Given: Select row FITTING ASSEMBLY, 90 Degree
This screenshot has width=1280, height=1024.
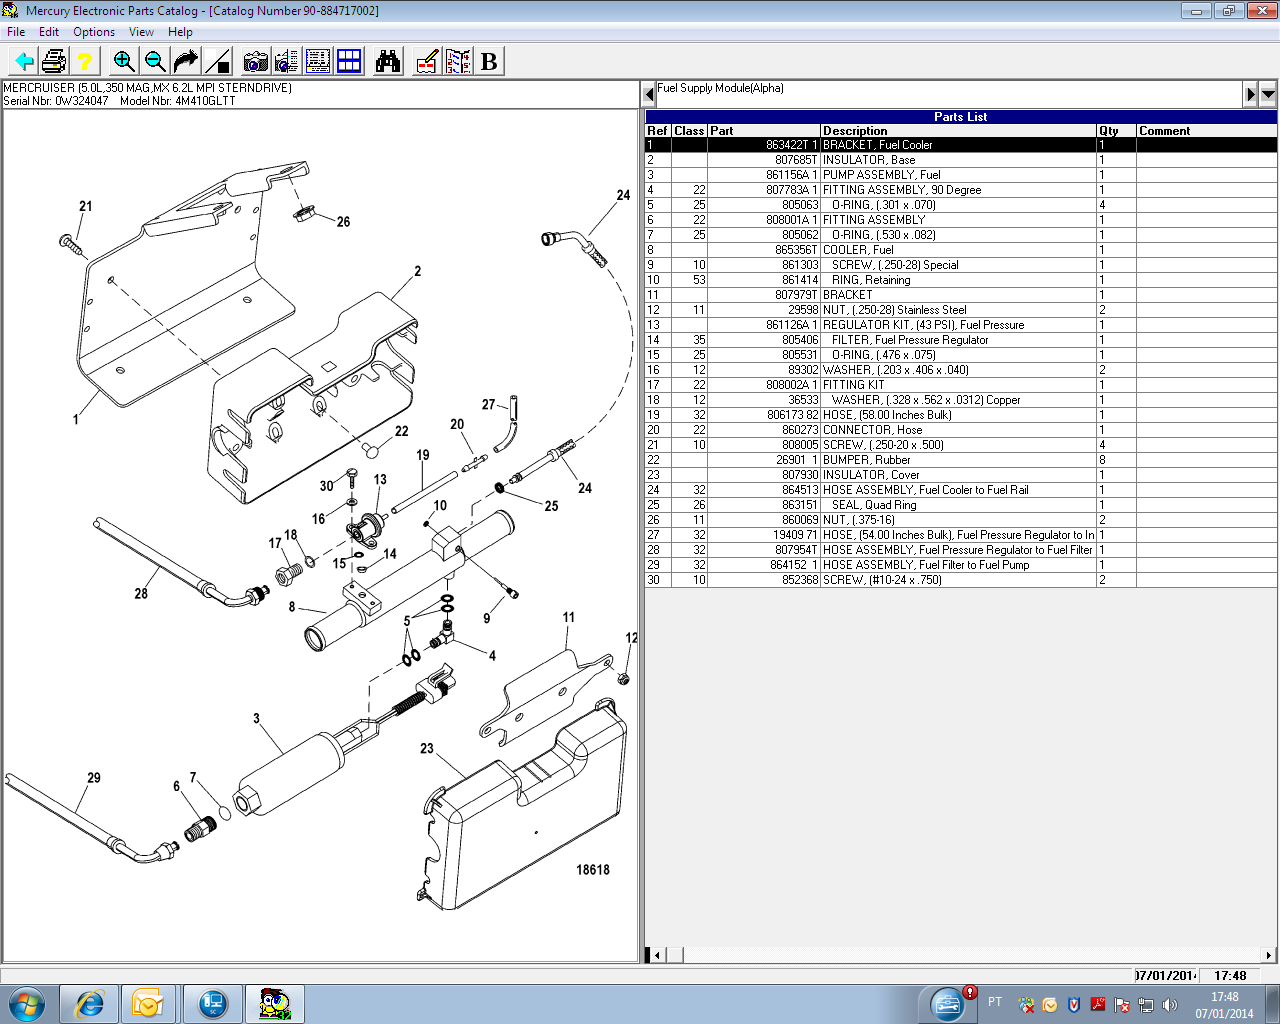Looking at the screenshot, I should click(x=961, y=190).
